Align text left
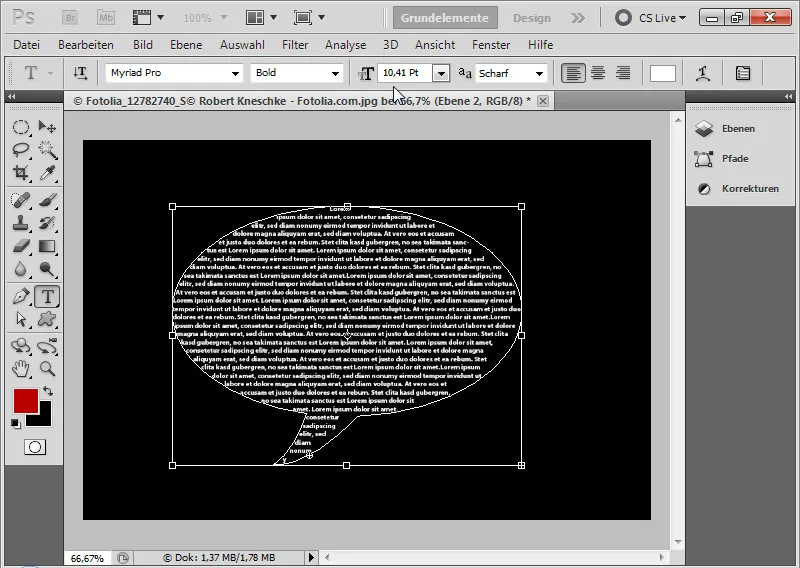The height and width of the screenshot is (568, 800). [573, 73]
